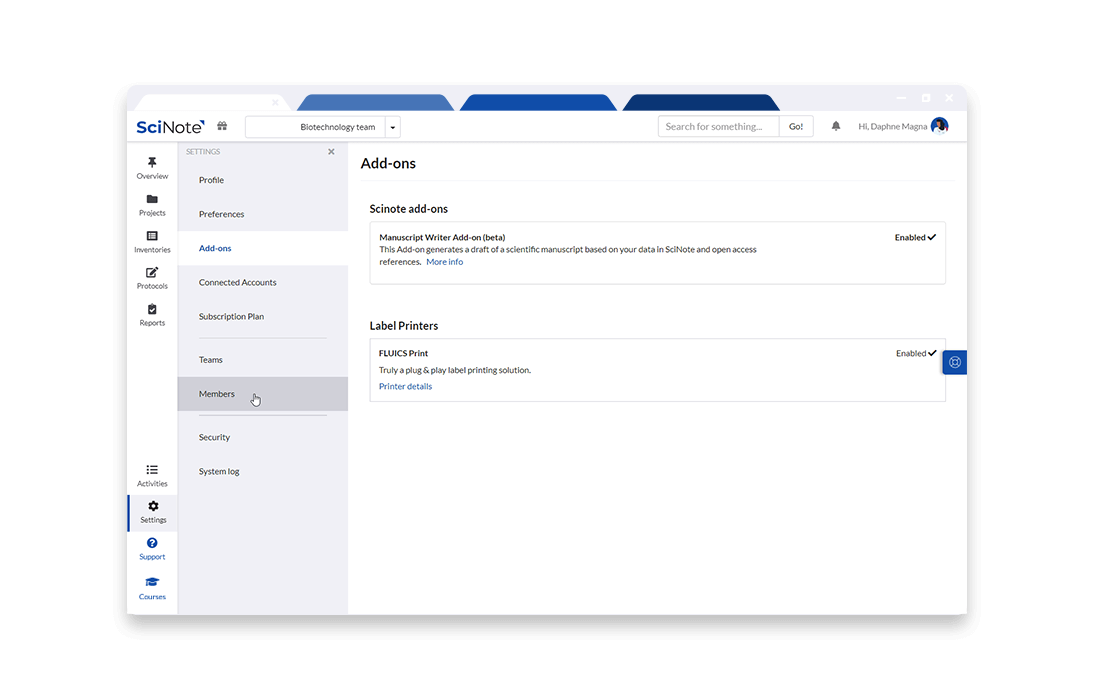
Task: Select the Projects icon in sidebar
Action: coord(152,204)
